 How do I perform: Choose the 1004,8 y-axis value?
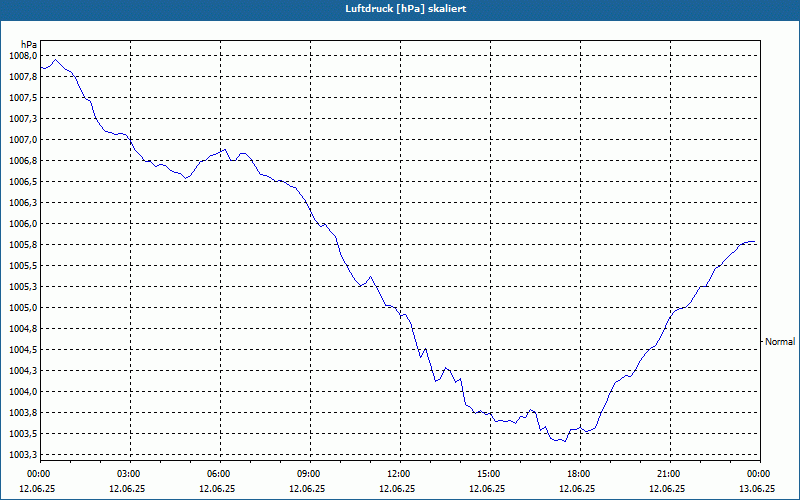click(x=23, y=329)
